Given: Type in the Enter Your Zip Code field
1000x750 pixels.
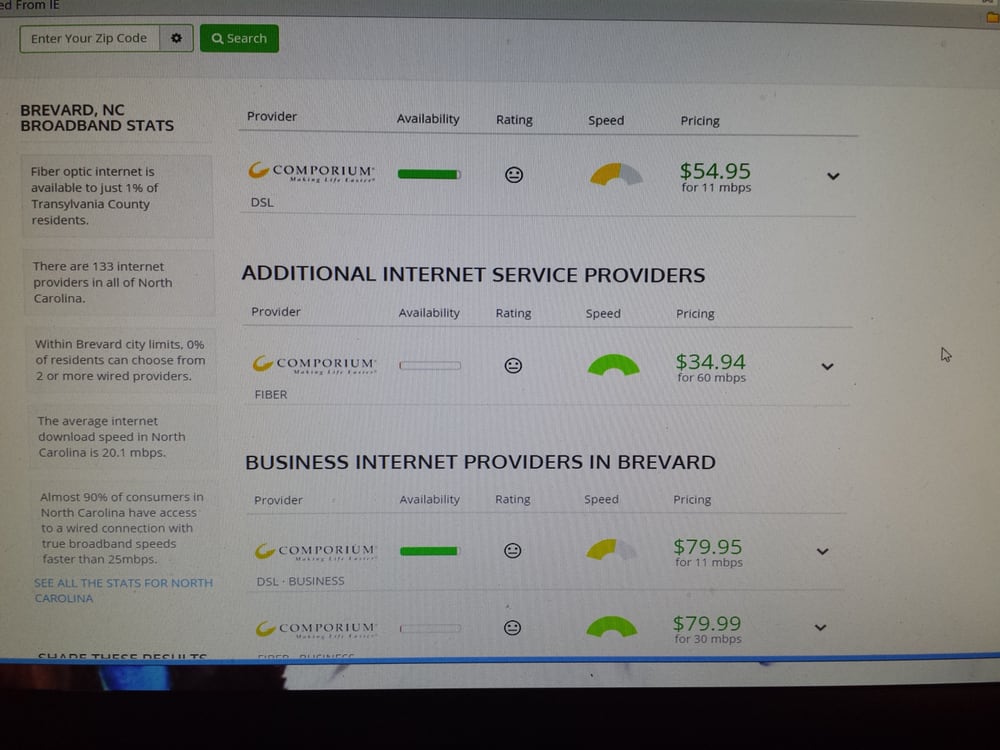Looking at the screenshot, I should pos(89,39).
